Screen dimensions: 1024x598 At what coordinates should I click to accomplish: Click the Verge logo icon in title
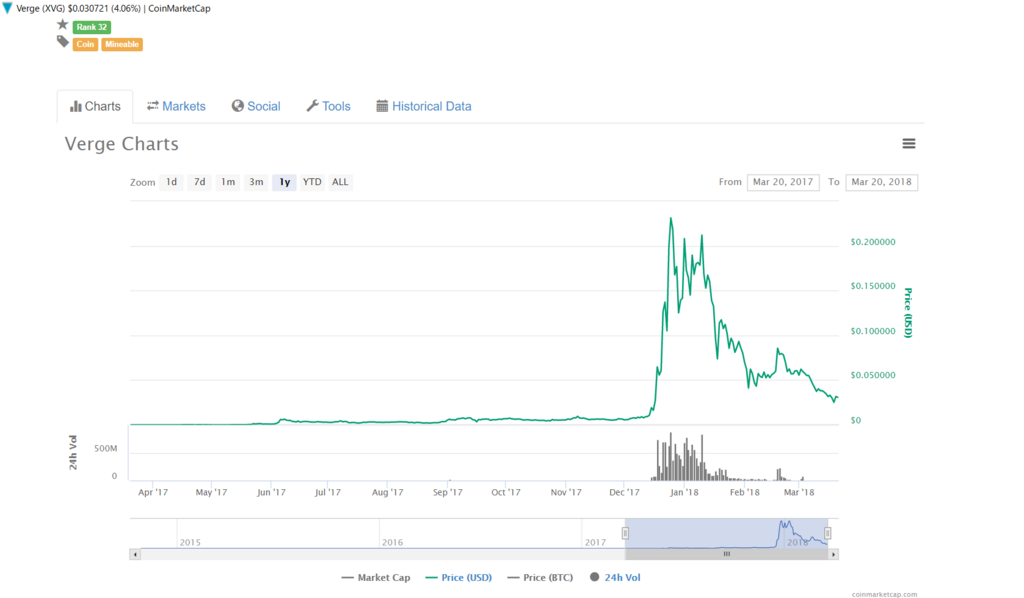pos(7,8)
